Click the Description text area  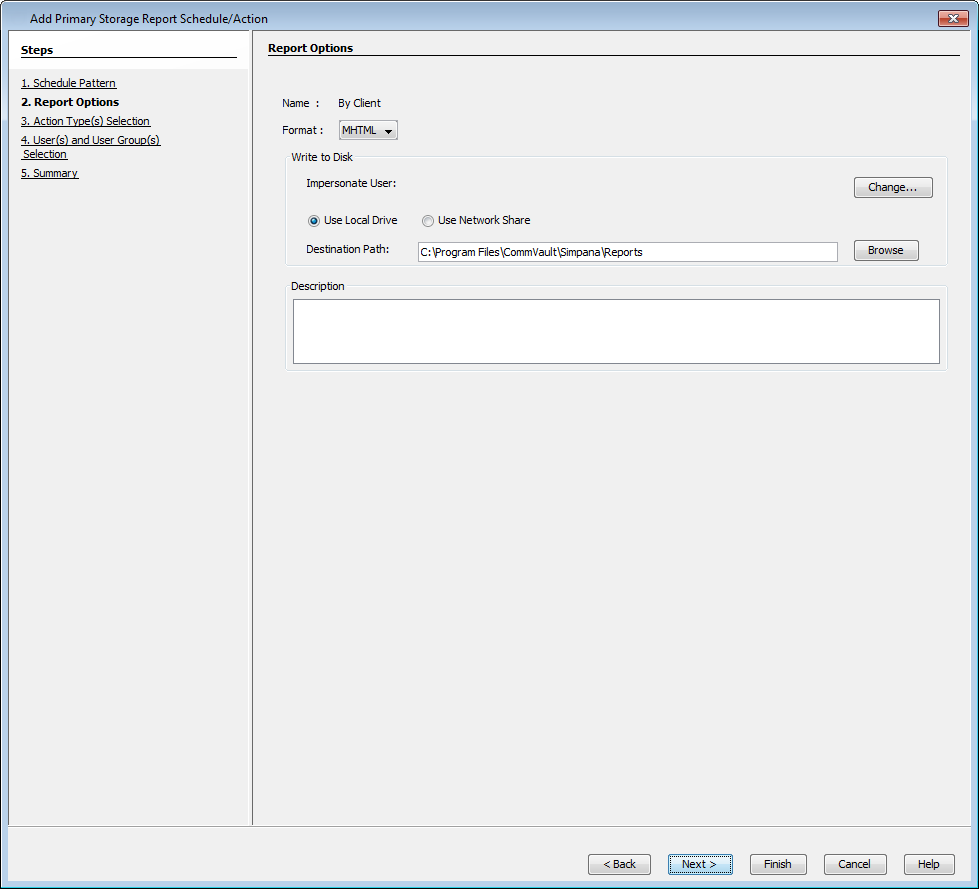coord(615,331)
